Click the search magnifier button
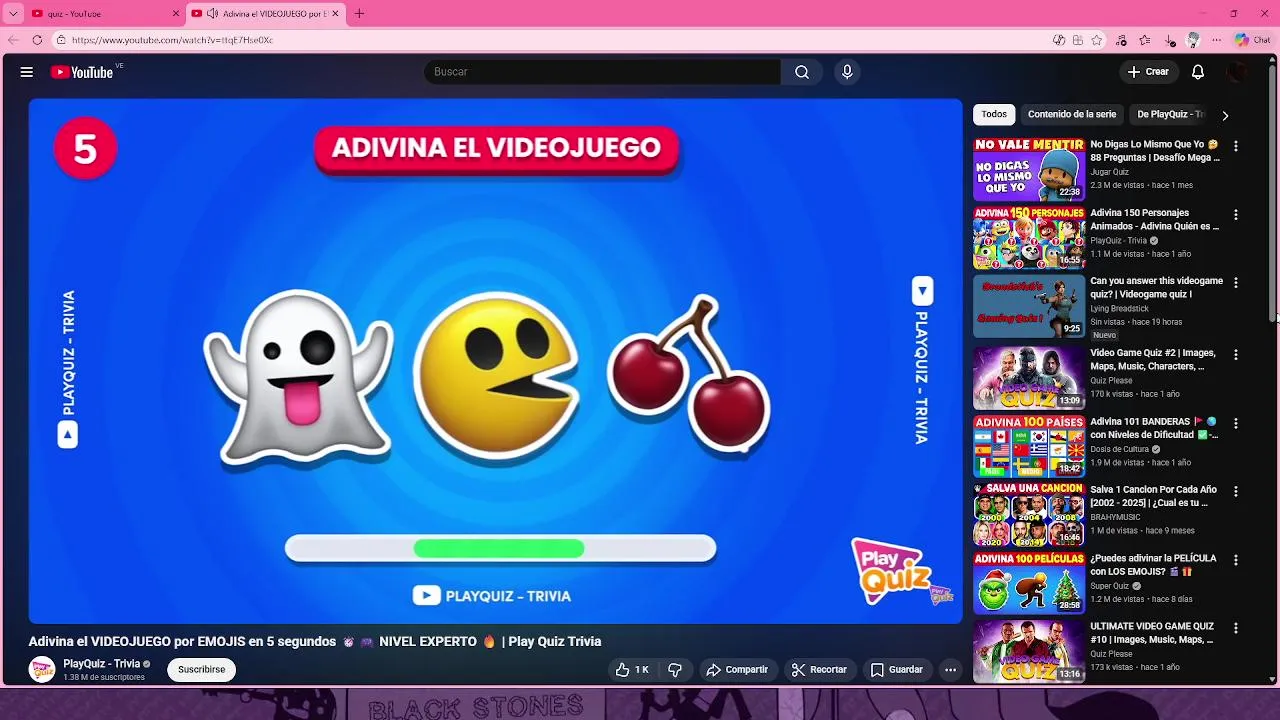The height and width of the screenshot is (720, 1280). point(802,72)
